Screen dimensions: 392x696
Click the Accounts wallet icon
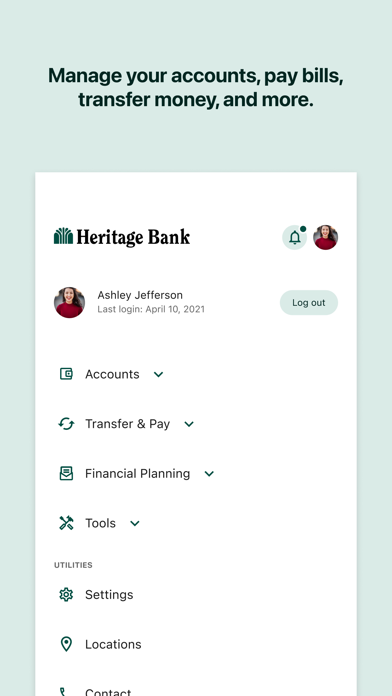point(66,374)
